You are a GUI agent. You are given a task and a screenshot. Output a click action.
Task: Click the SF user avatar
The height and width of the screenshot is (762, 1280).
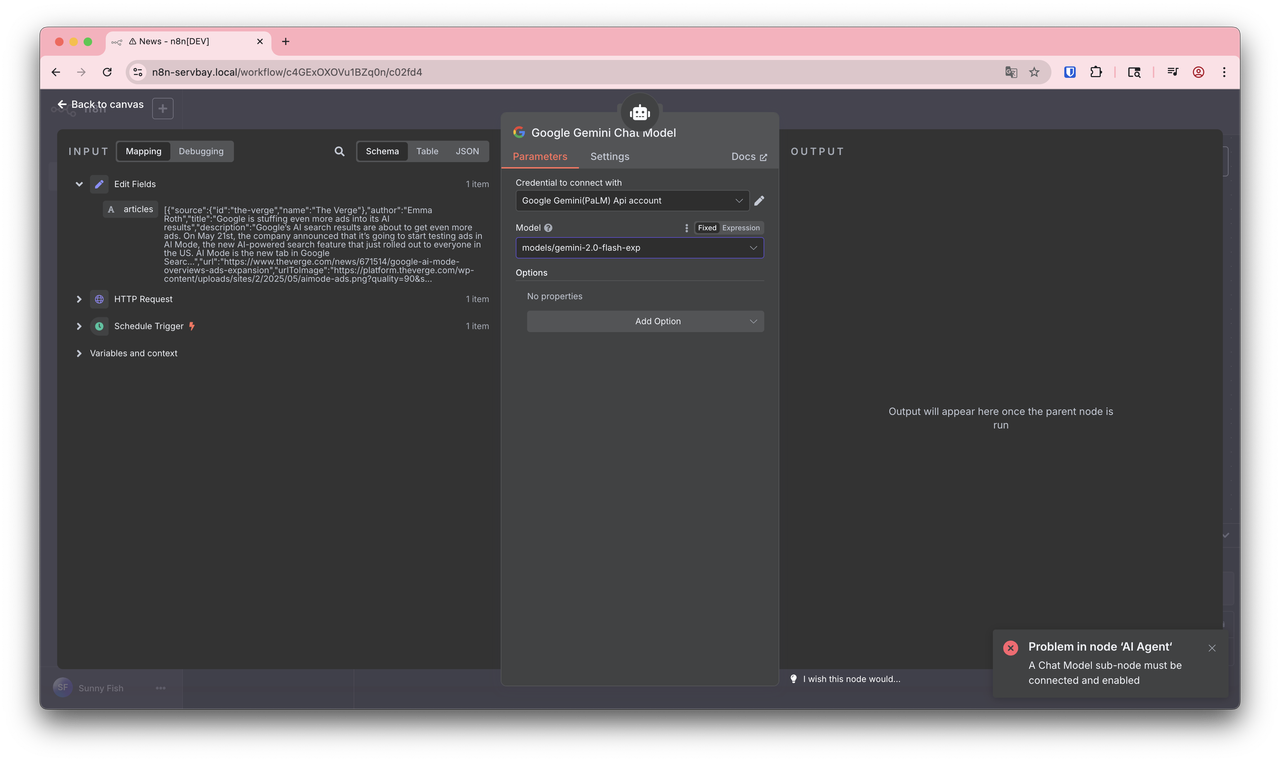(x=63, y=688)
